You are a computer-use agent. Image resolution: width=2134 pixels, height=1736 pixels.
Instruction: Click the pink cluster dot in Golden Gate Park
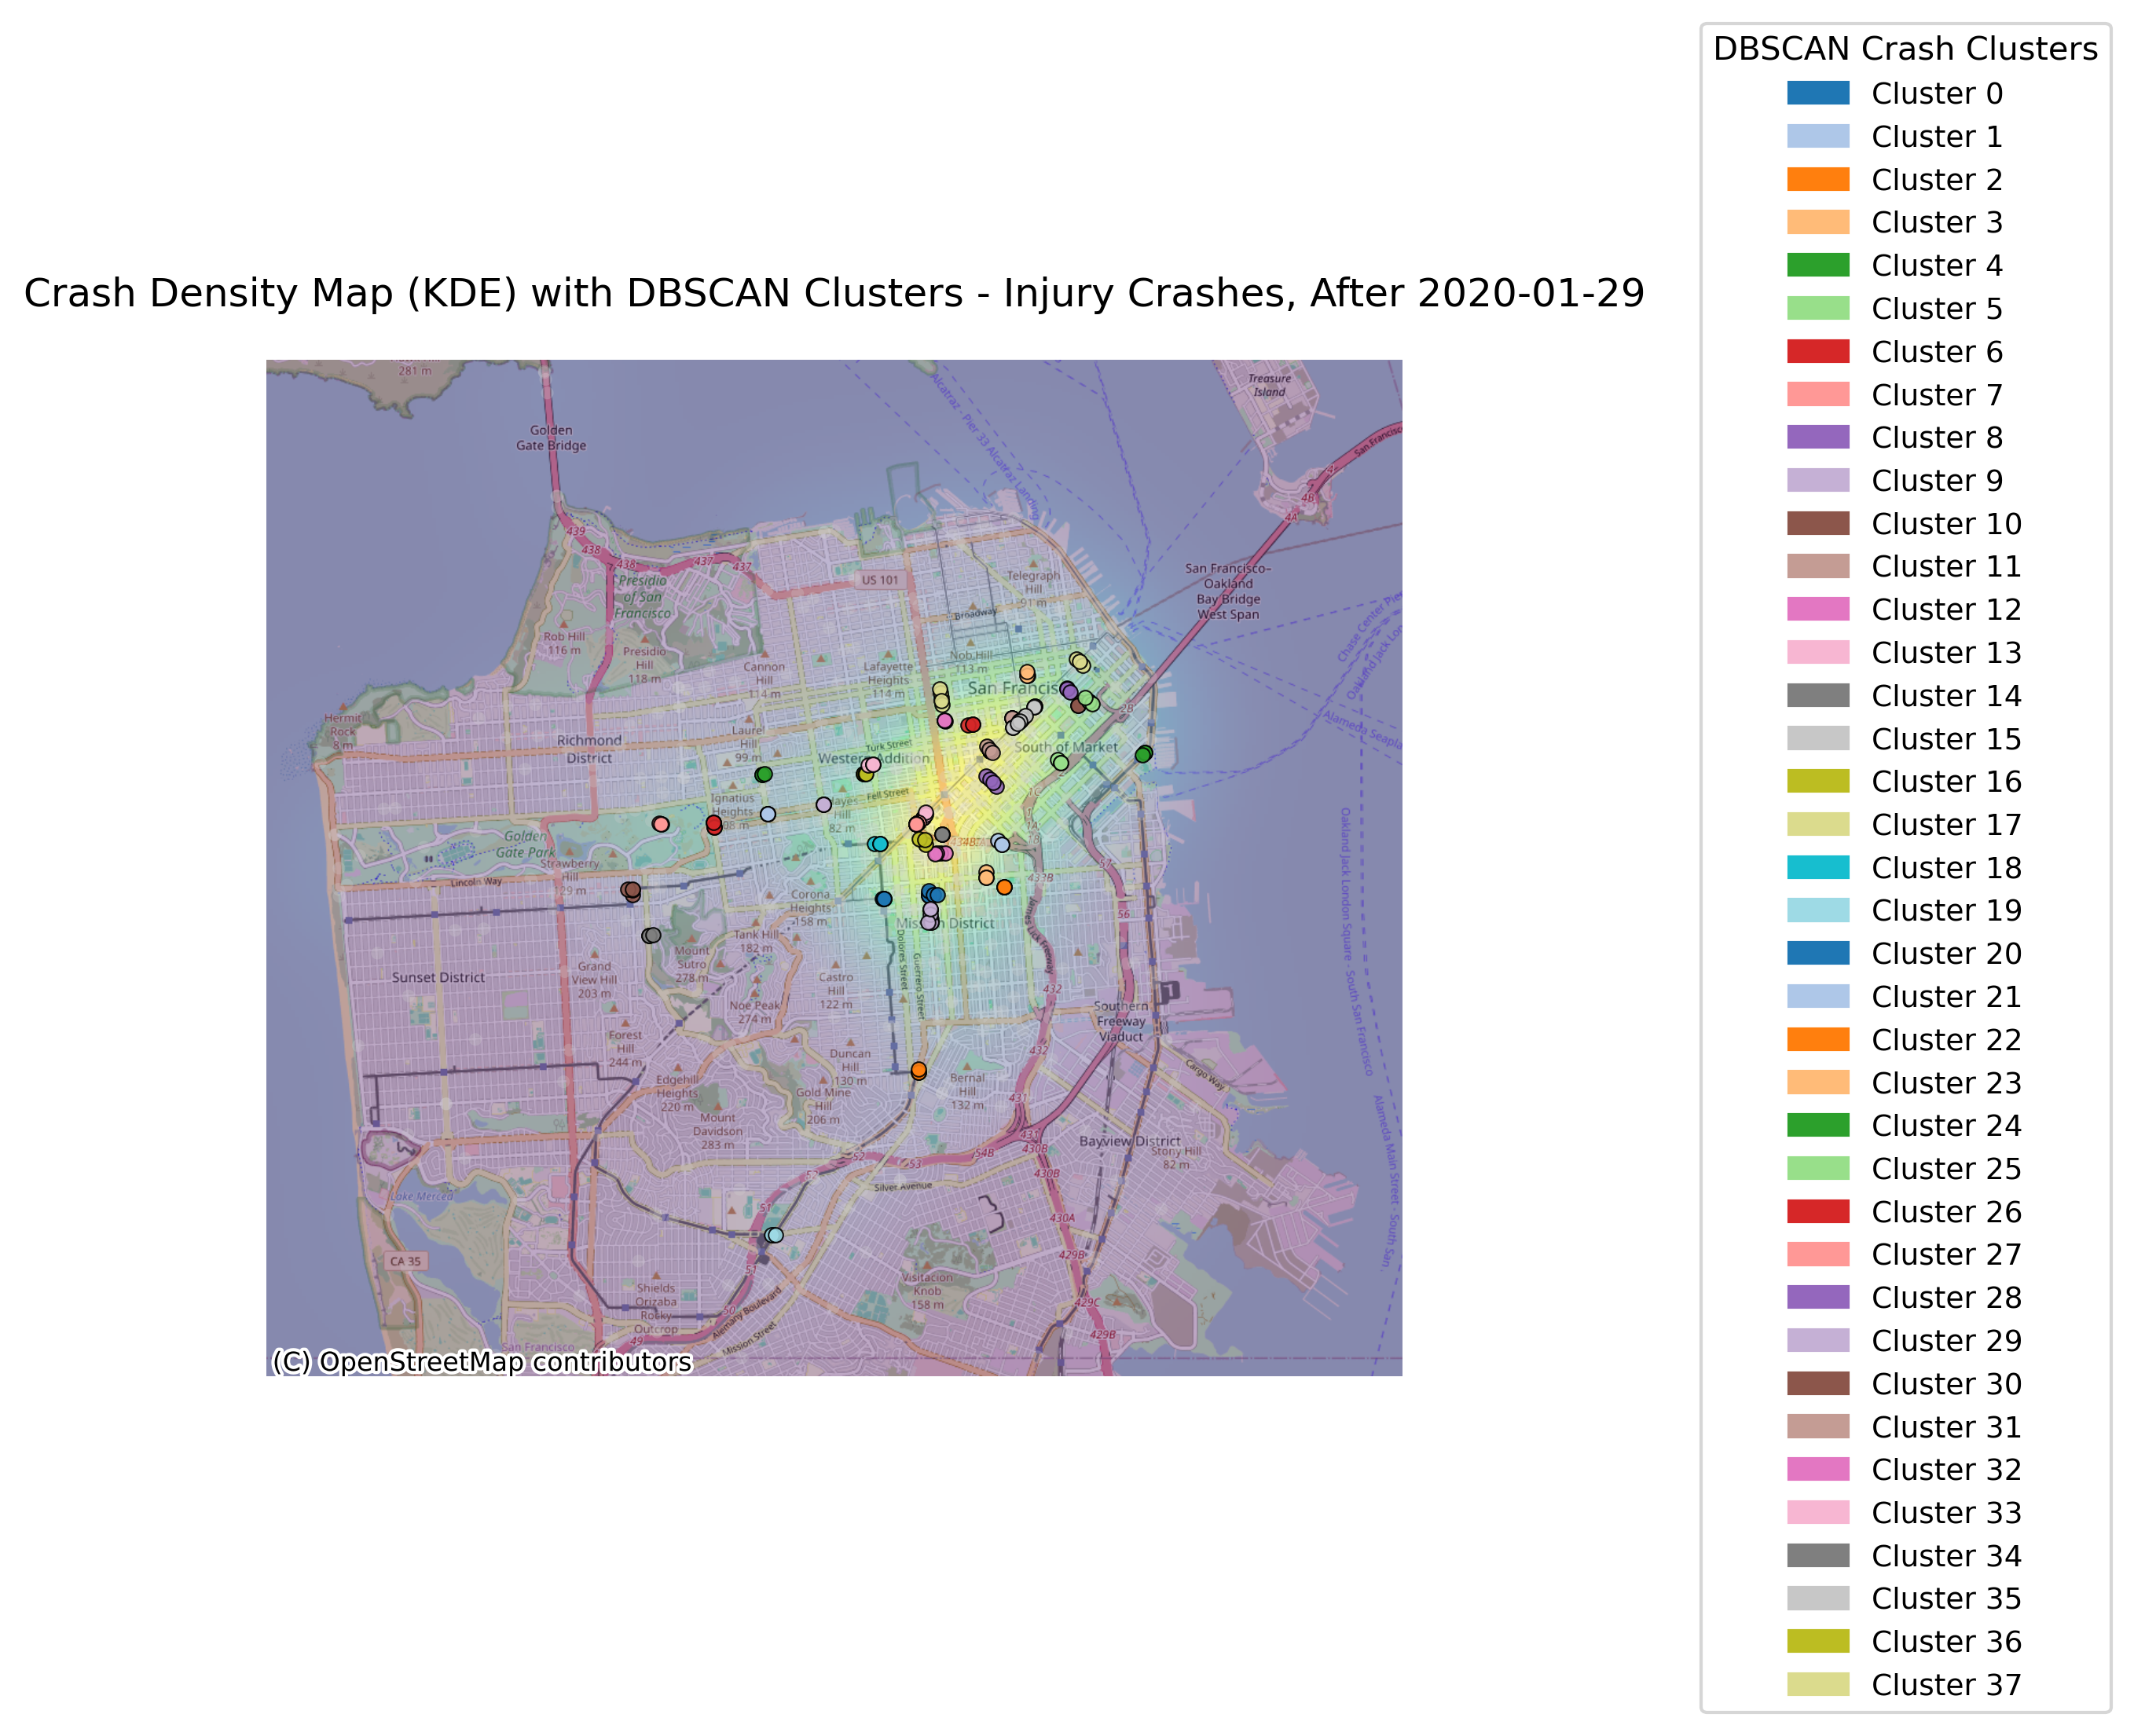pos(660,824)
